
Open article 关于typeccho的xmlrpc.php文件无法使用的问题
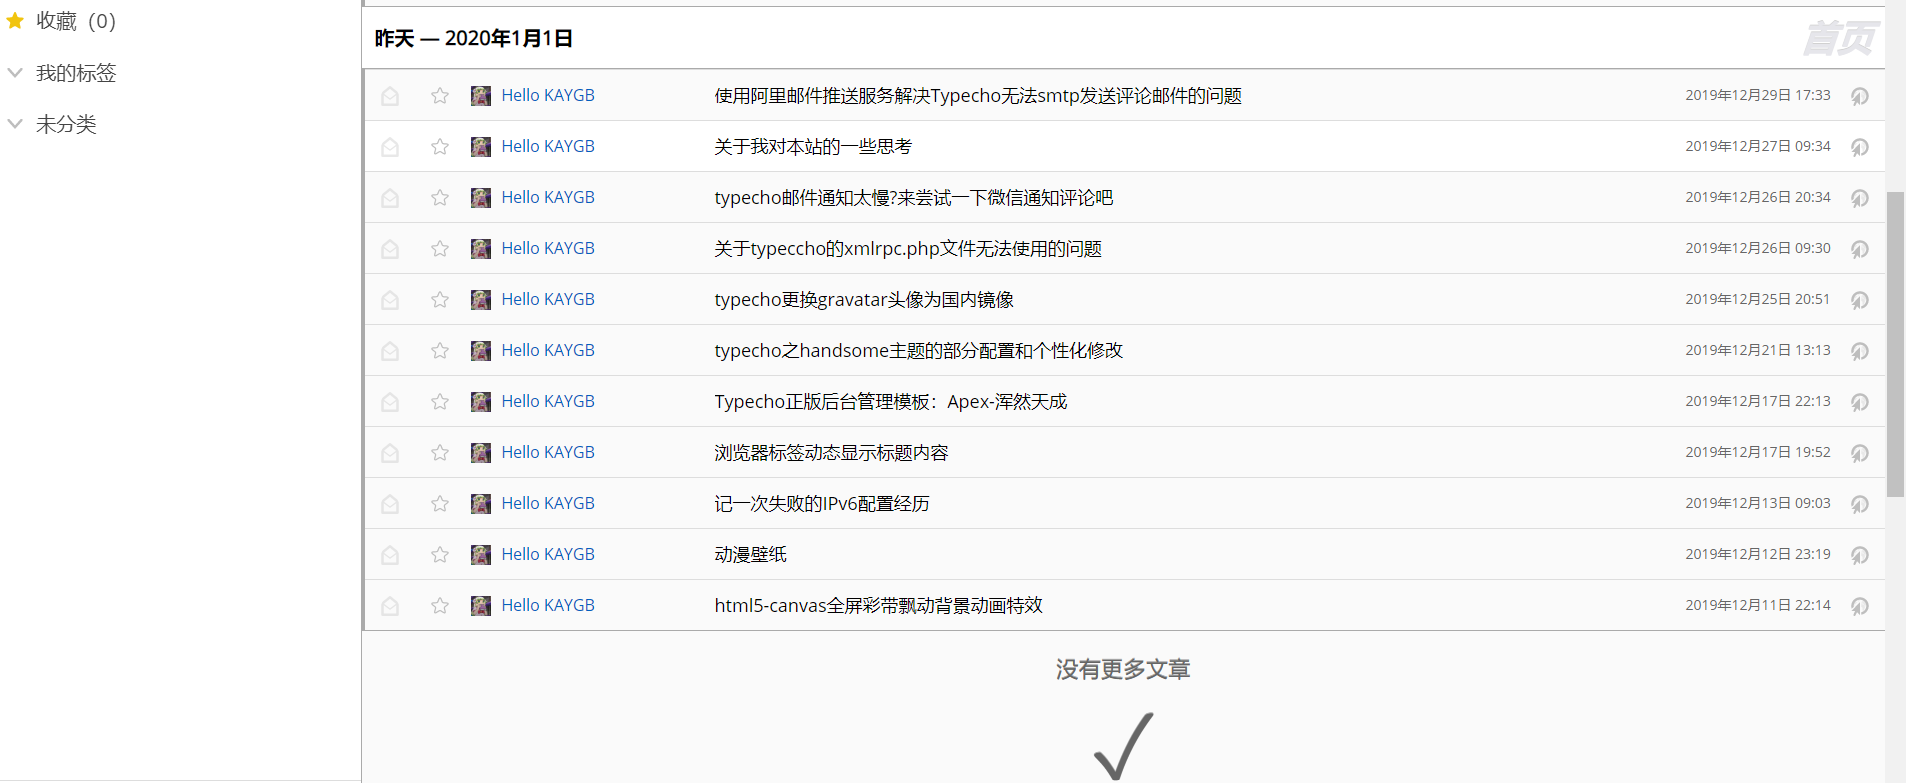(x=908, y=249)
